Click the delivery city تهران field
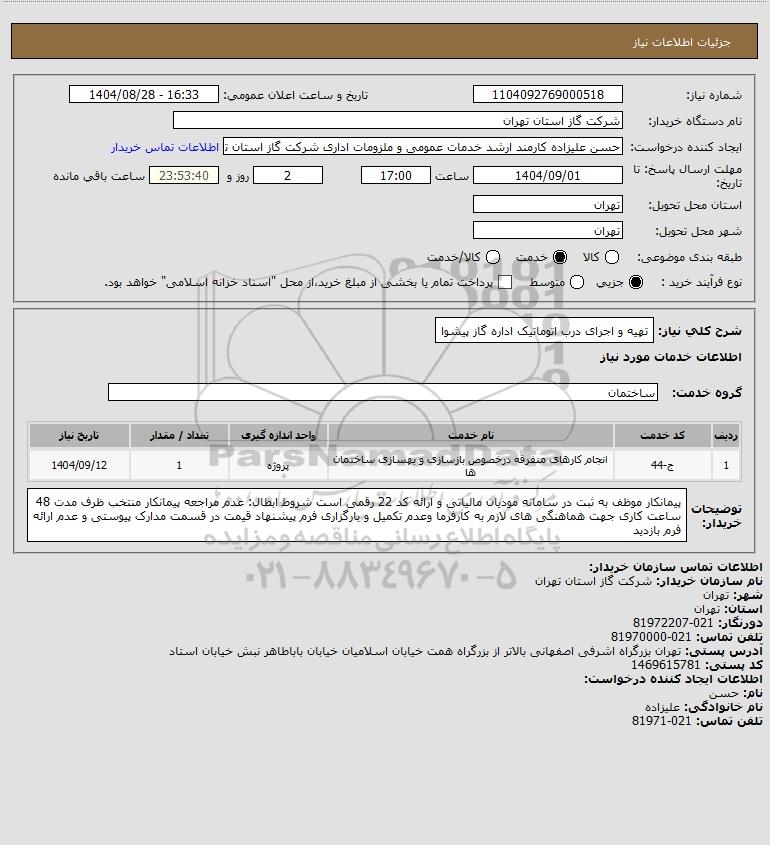 [x=547, y=230]
